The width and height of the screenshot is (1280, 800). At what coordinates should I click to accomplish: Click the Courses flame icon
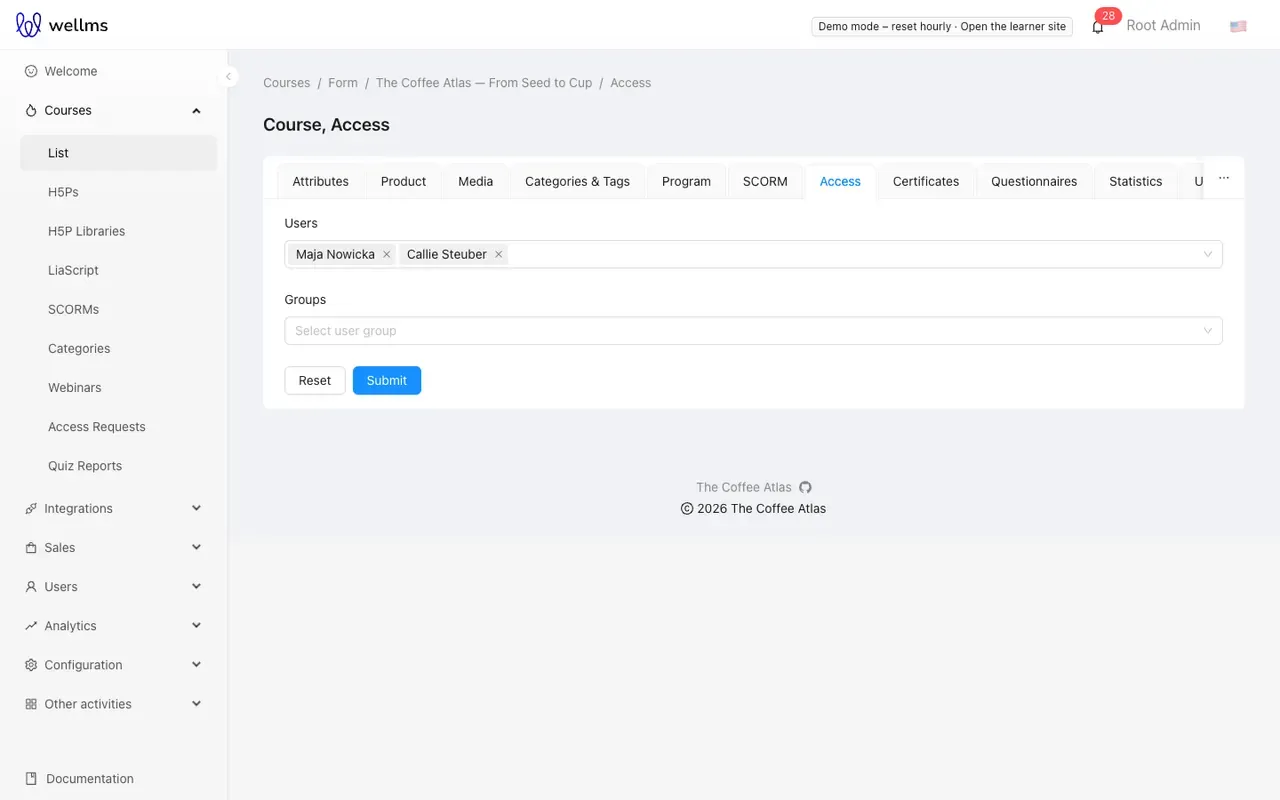[x=31, y=110]
